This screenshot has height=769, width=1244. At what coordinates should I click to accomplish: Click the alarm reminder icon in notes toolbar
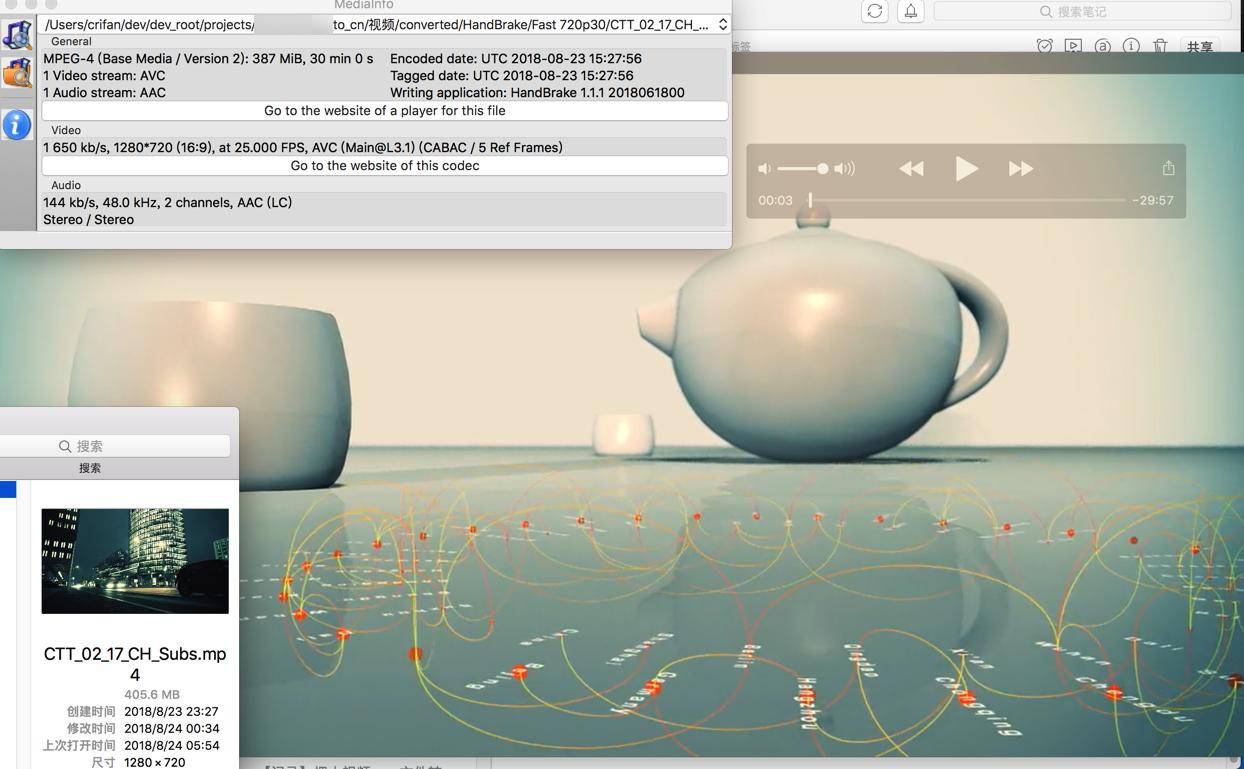coord(1045,46)
